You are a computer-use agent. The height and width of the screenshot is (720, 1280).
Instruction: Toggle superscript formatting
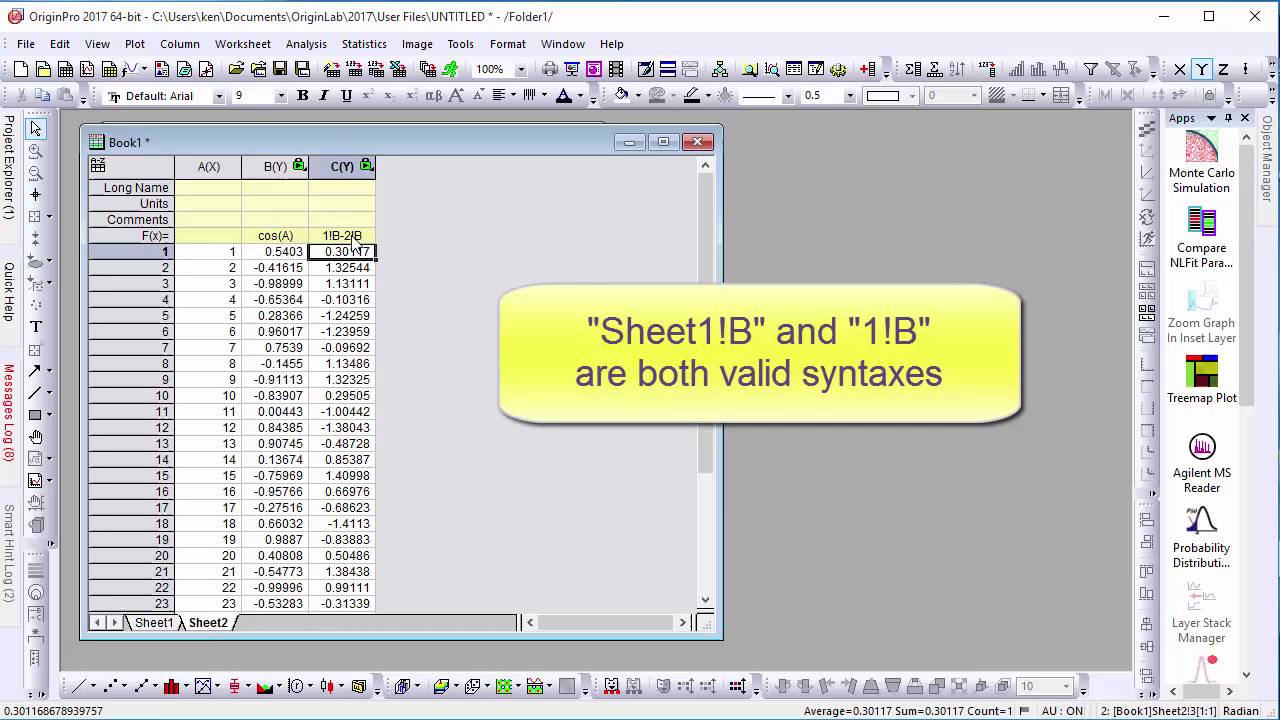[368, 96]
